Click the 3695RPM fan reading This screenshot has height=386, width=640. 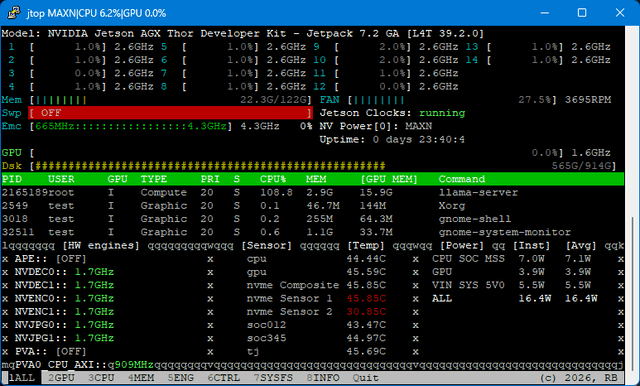(x=588, y=100)
